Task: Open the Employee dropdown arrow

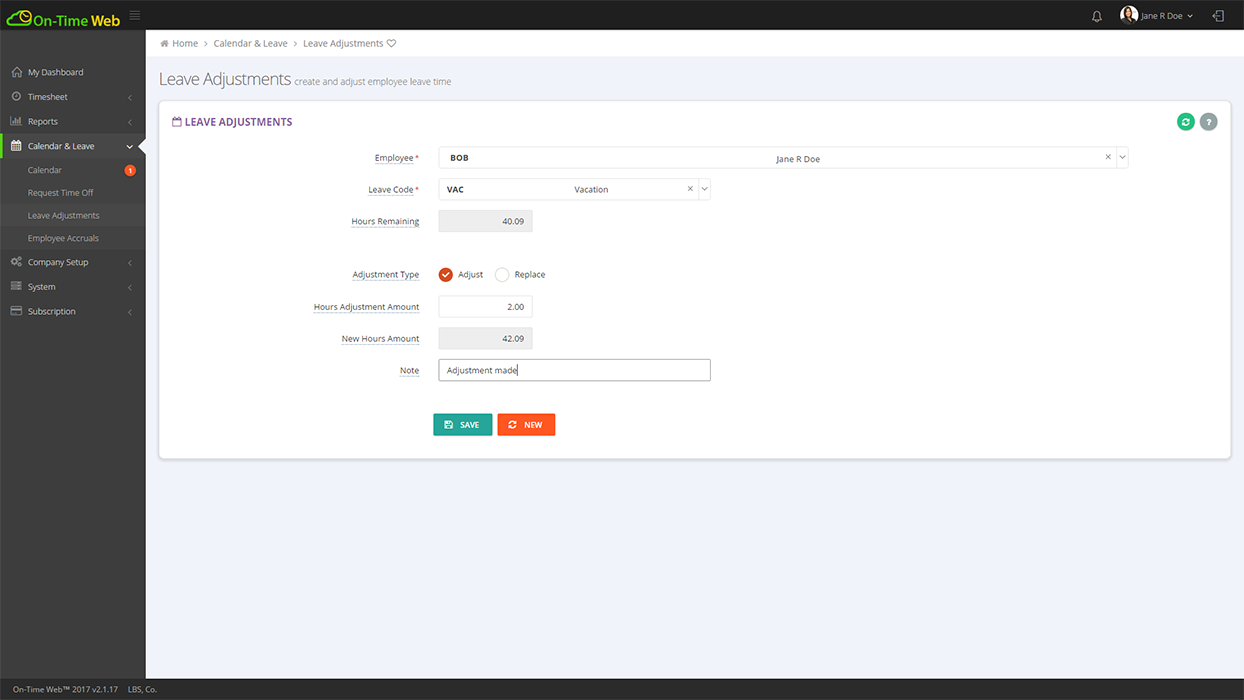Action: [1122, 157]
